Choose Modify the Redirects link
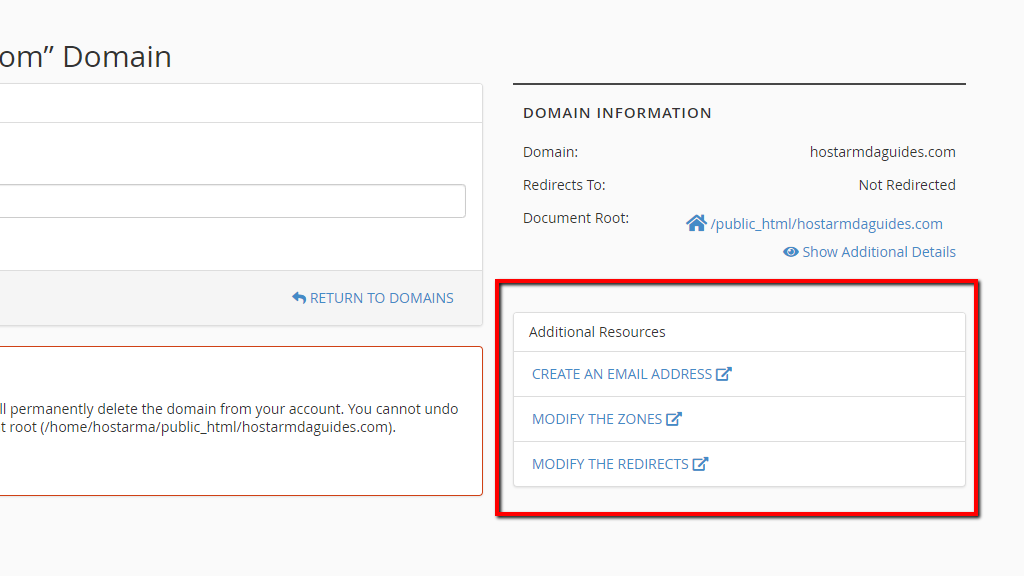Screen dimensions: 1024x576 coord(610,464)
